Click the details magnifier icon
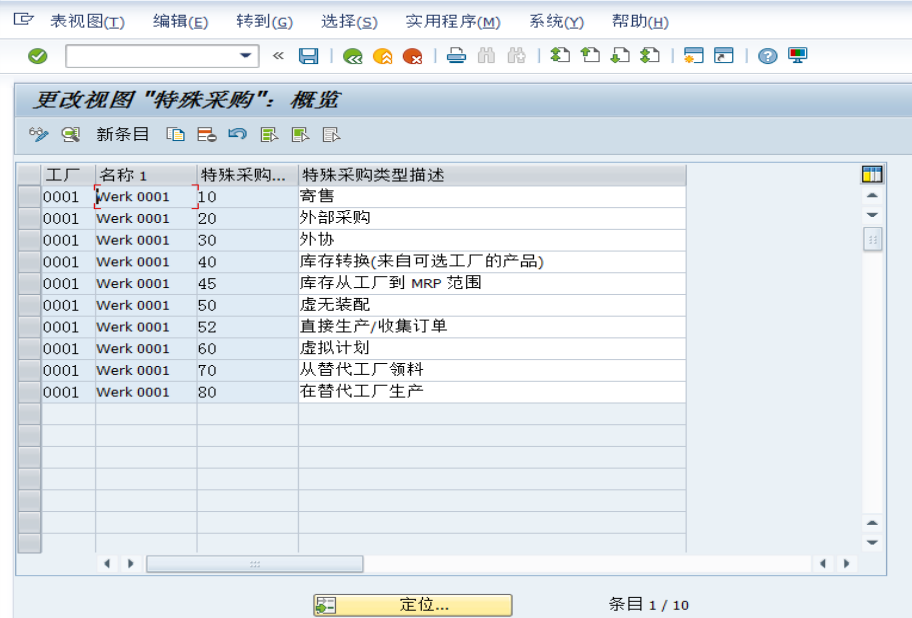This screenshot has width=912, height=618. pos(71,135)
